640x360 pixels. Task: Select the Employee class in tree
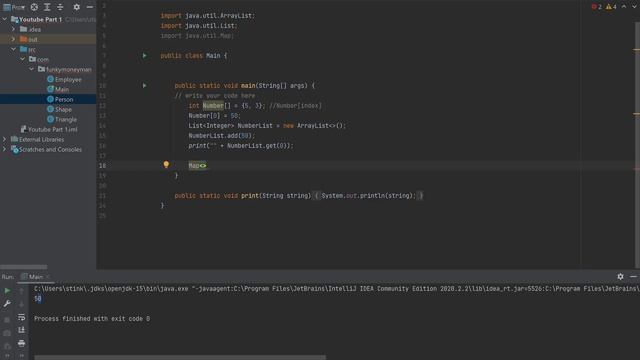click(64, 79)
